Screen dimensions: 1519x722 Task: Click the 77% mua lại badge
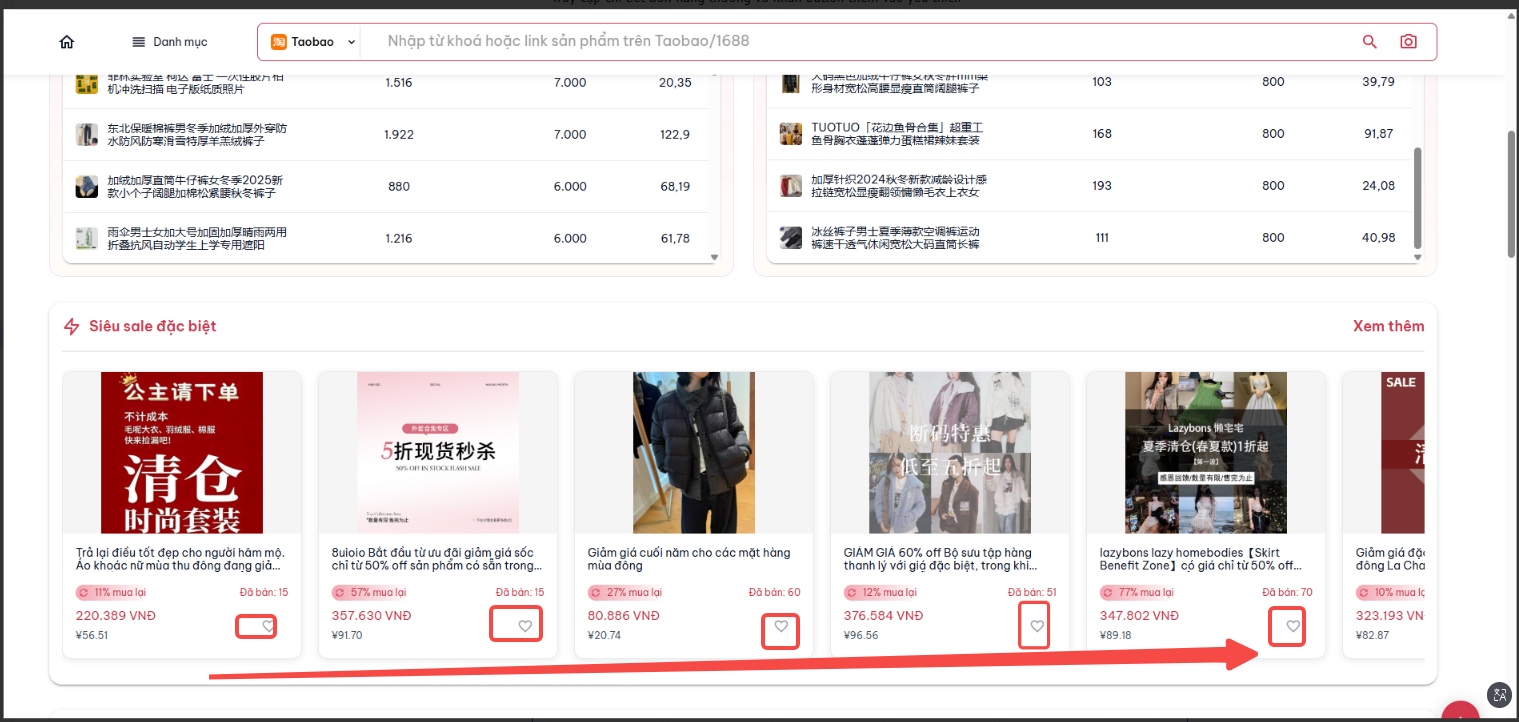[x=1137, y=592]
